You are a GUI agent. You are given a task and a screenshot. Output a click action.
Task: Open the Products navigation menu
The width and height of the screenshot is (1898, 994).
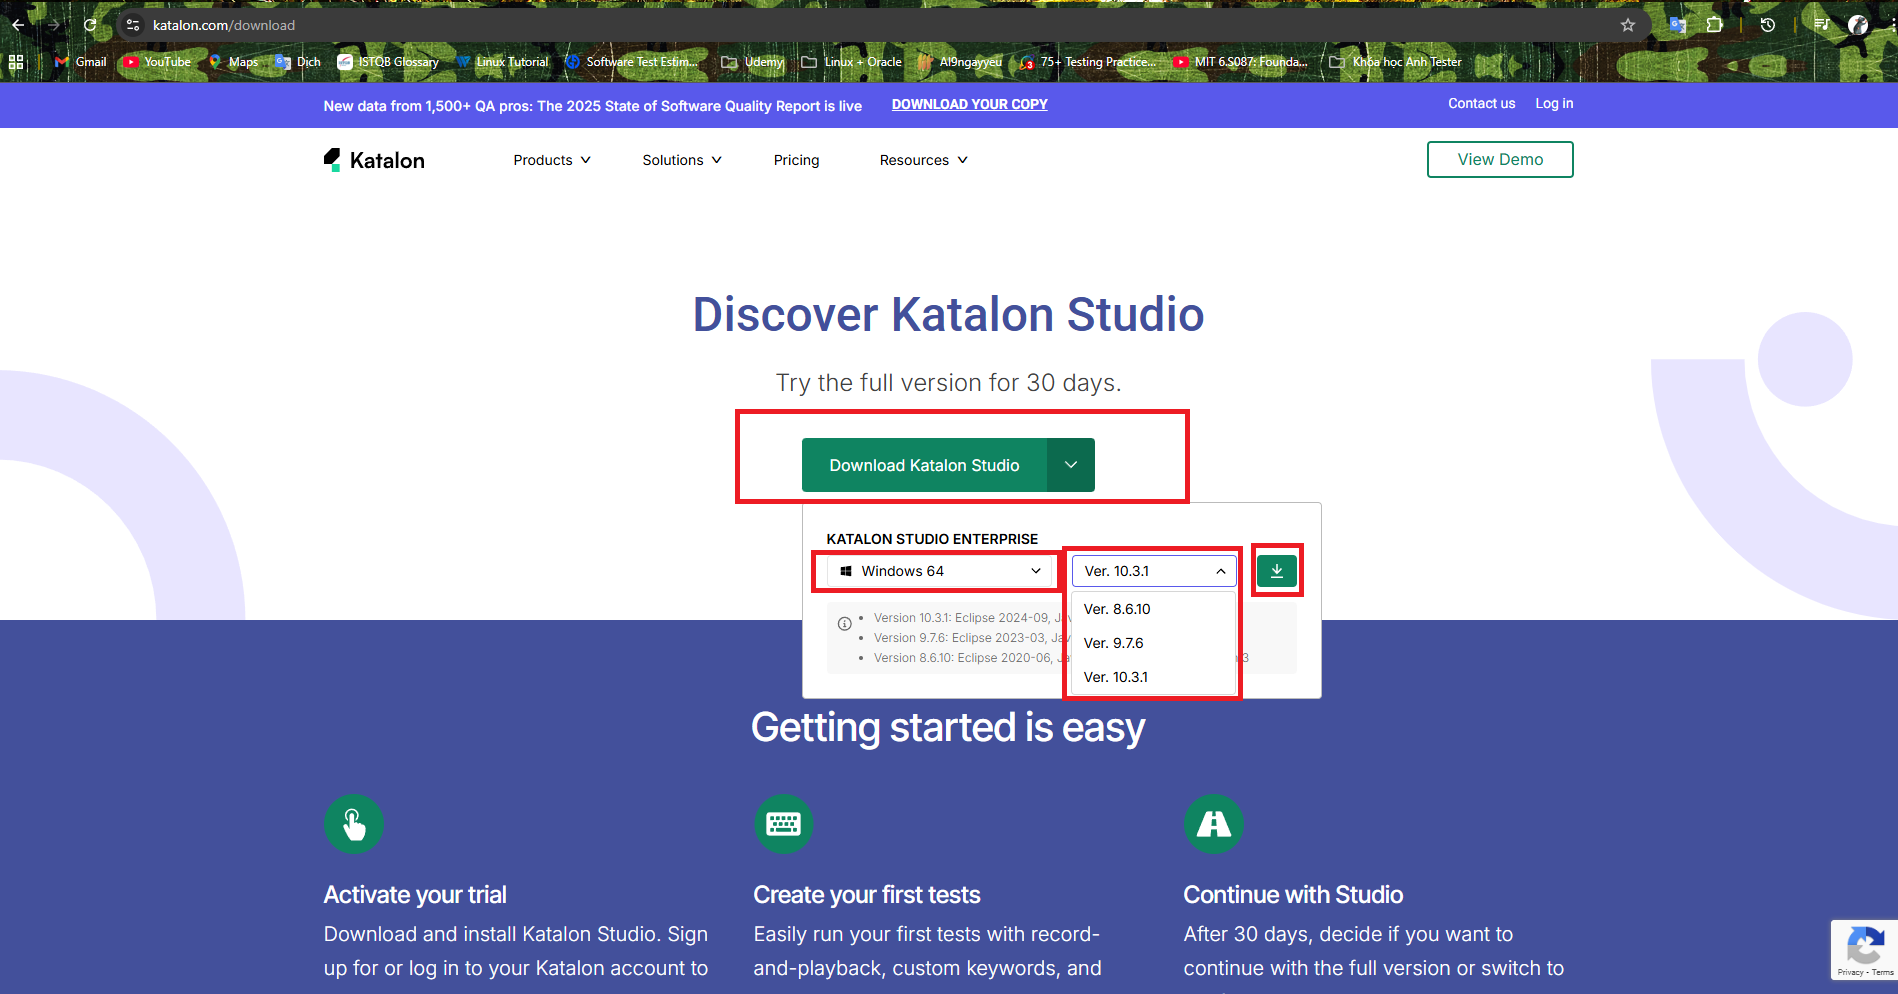click(x=551, y=160)
